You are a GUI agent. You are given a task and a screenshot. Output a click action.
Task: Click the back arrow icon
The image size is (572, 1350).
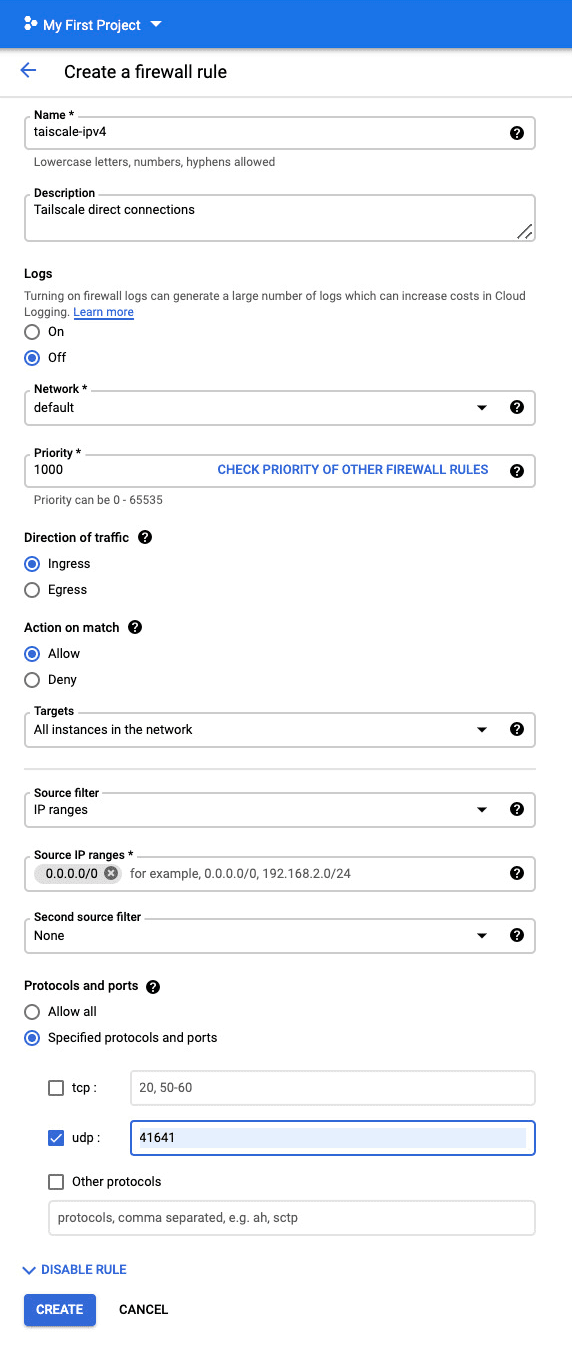pyautogui.click(x=28, y=71)
